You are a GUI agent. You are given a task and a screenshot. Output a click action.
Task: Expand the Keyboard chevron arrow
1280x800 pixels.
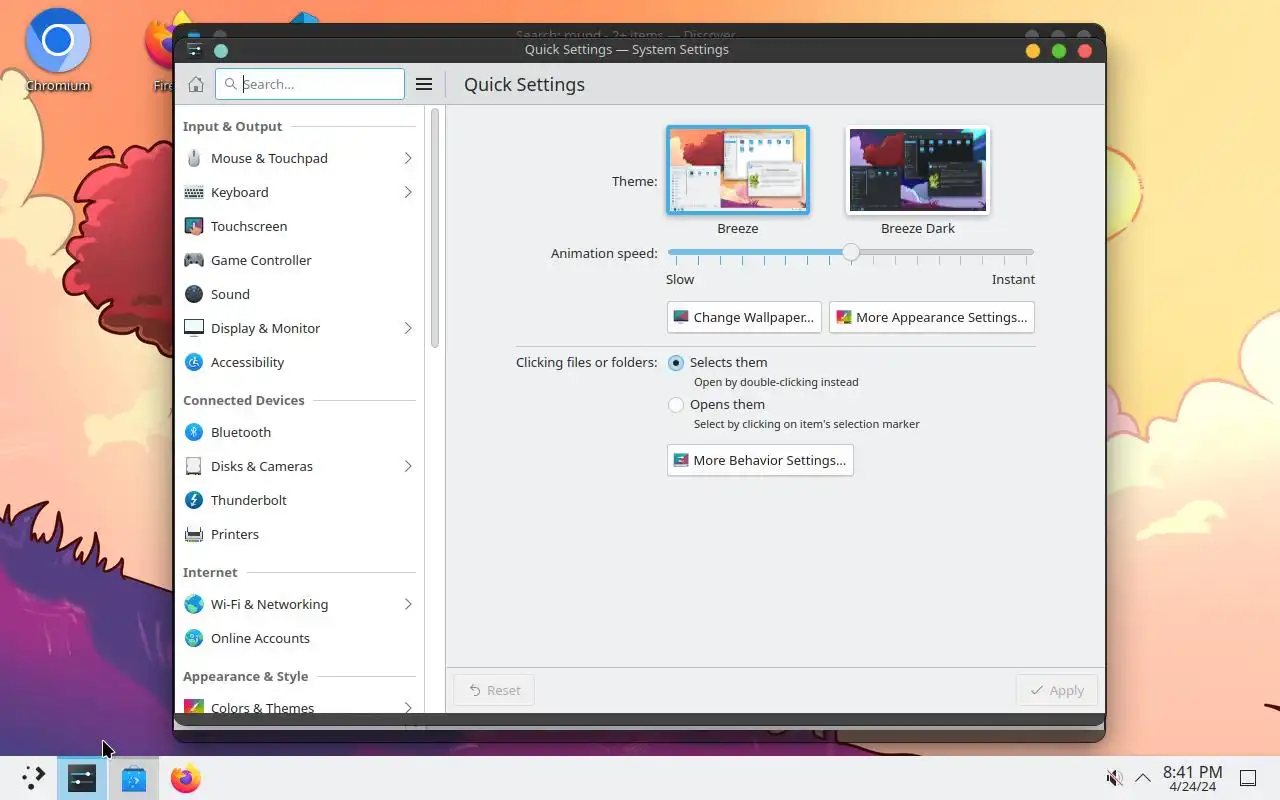(x=408, y=192)
